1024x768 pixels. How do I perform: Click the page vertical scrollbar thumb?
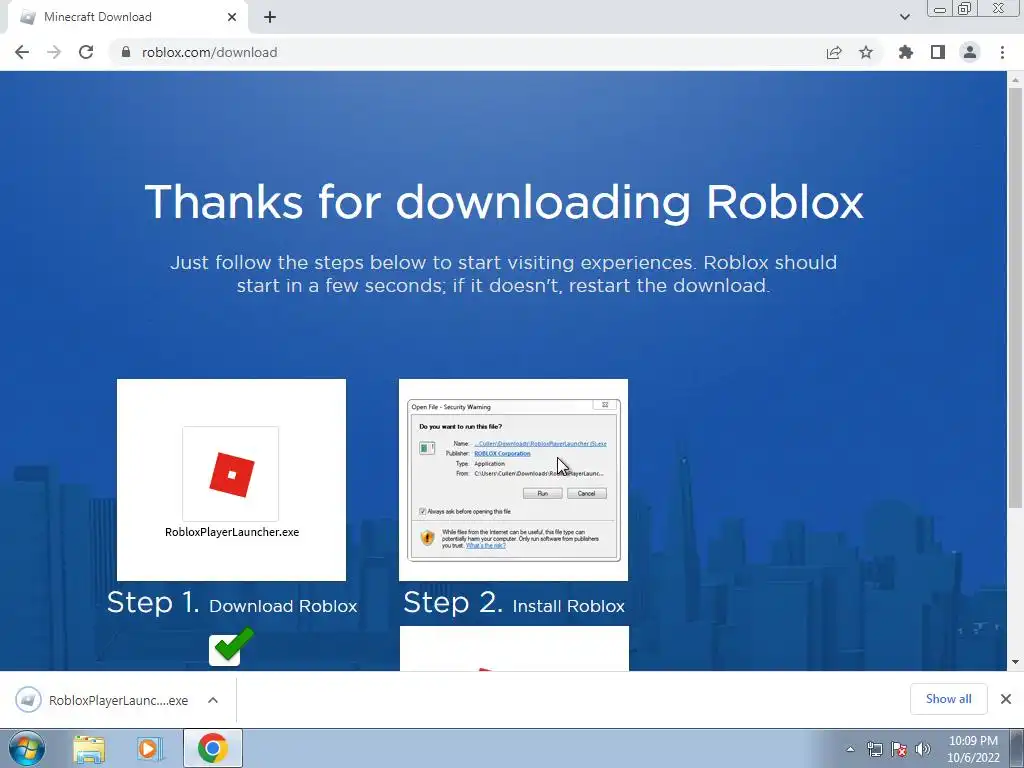[x=1015, y=297]
